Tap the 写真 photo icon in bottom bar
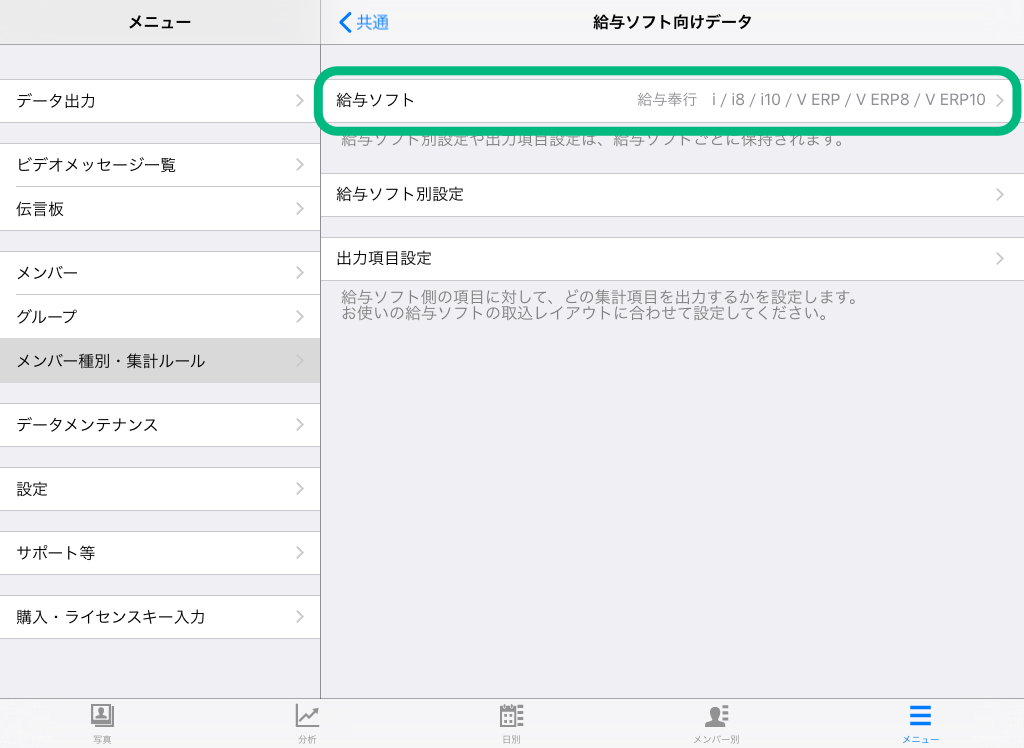 coord(102,716)
